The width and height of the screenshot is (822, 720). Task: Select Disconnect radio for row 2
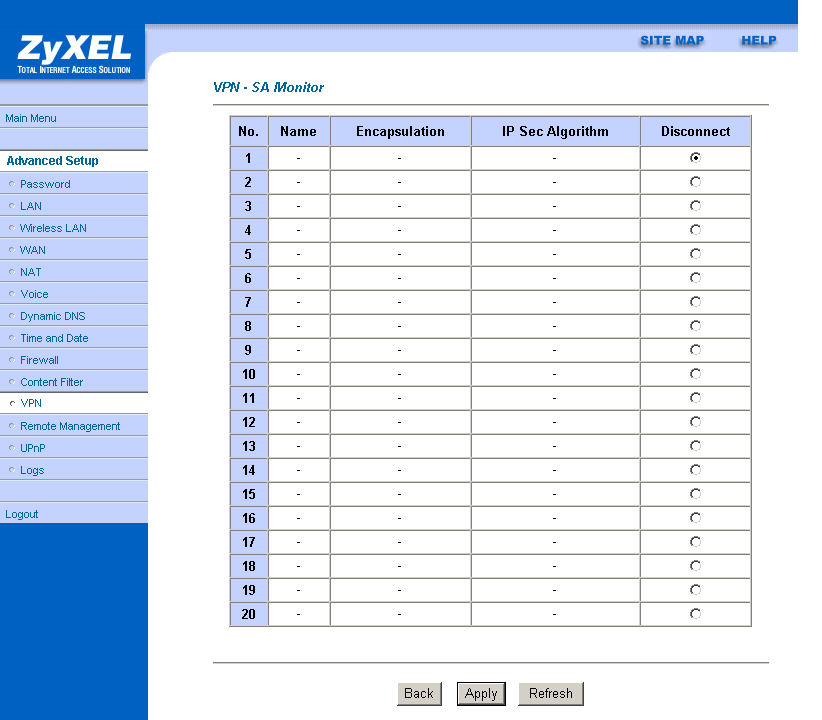(695, 181)
